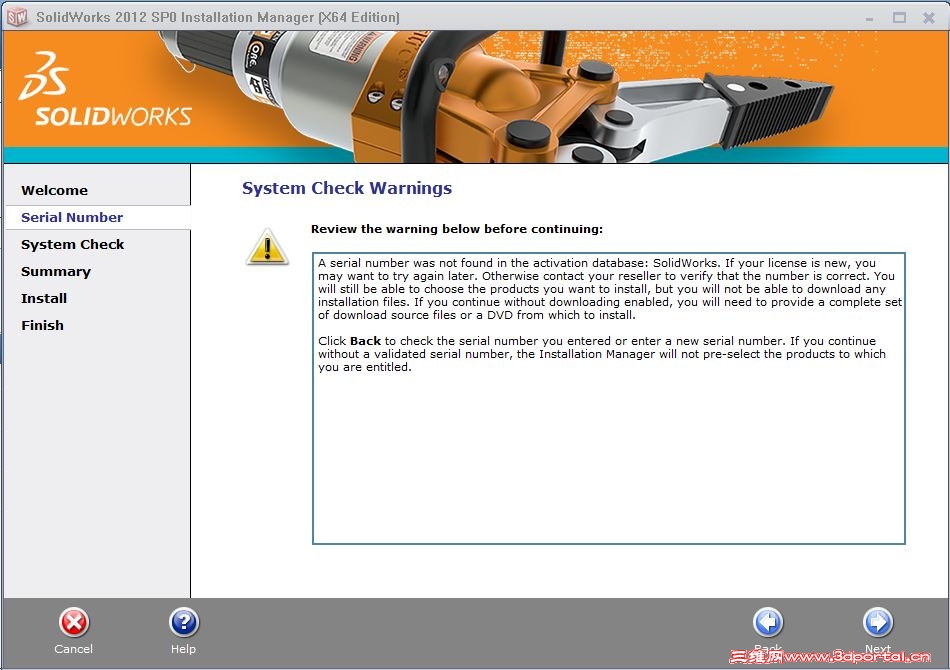
Task: Click inside the warning message text box
Action: point(609,398)
